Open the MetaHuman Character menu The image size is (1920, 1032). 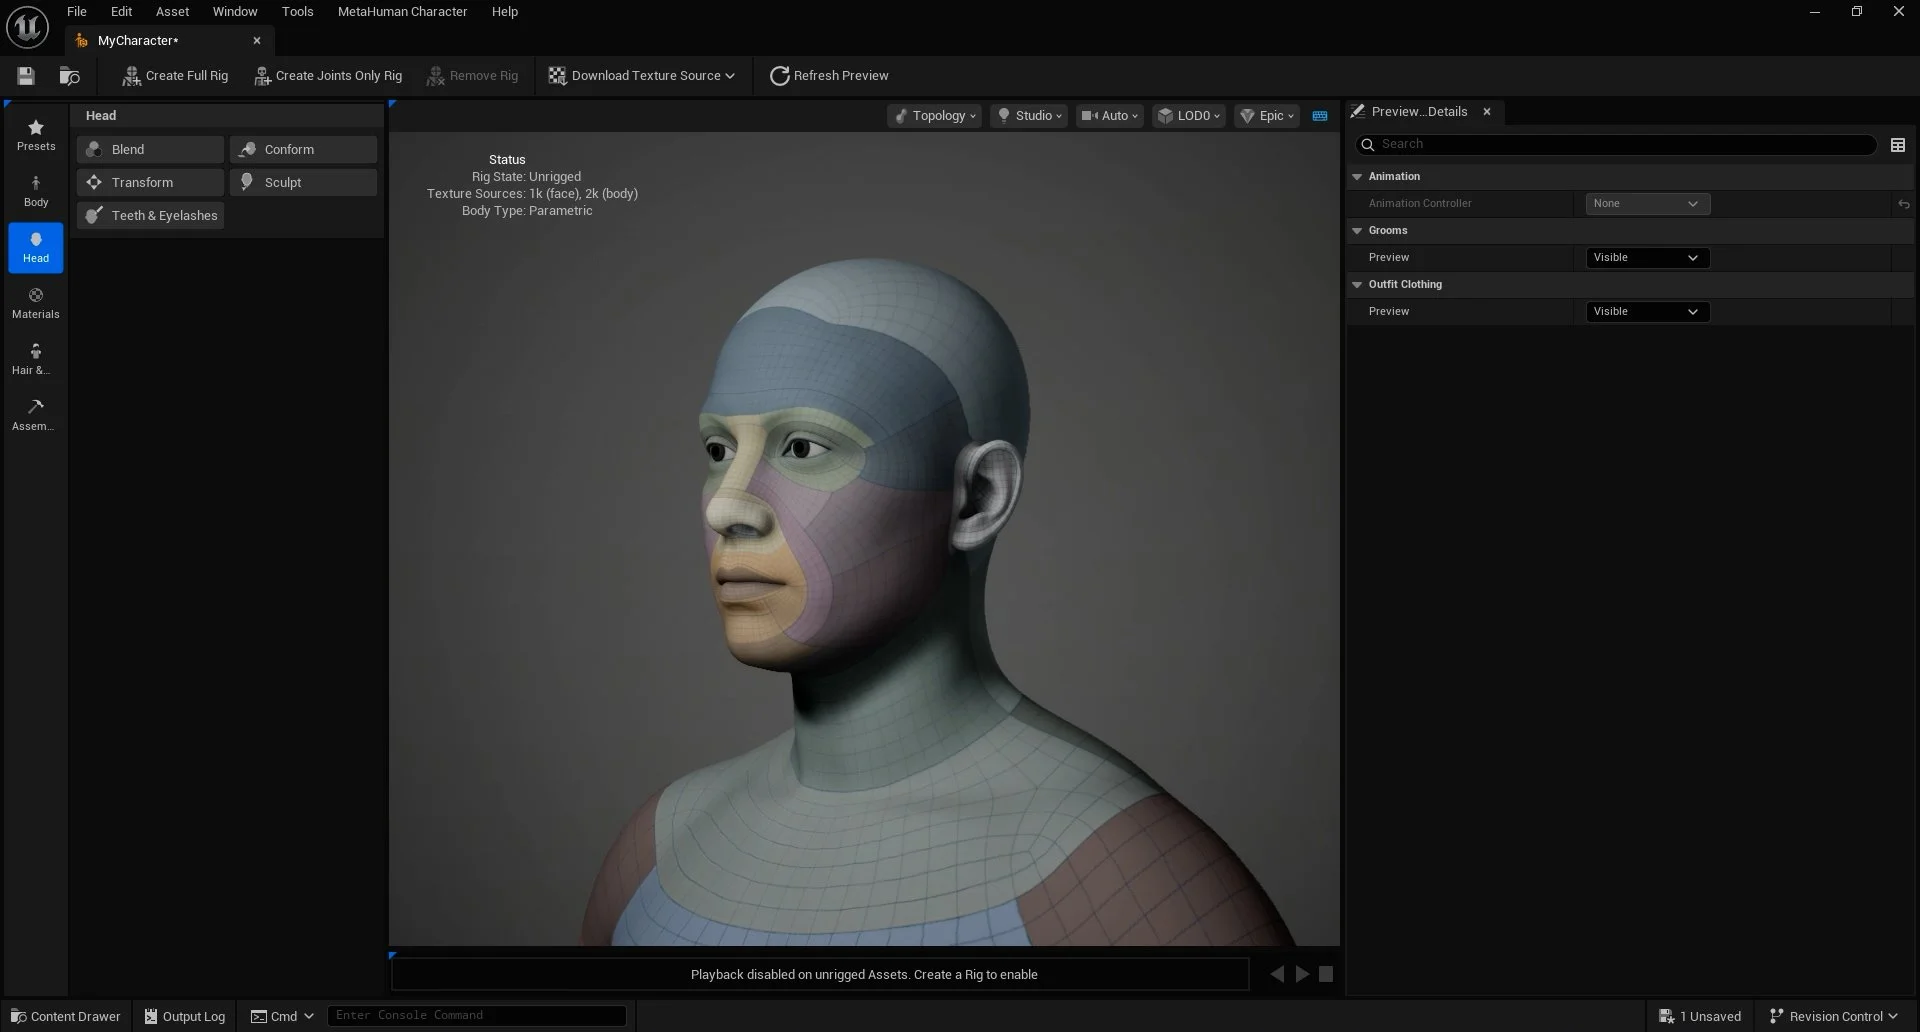(402, 12)
